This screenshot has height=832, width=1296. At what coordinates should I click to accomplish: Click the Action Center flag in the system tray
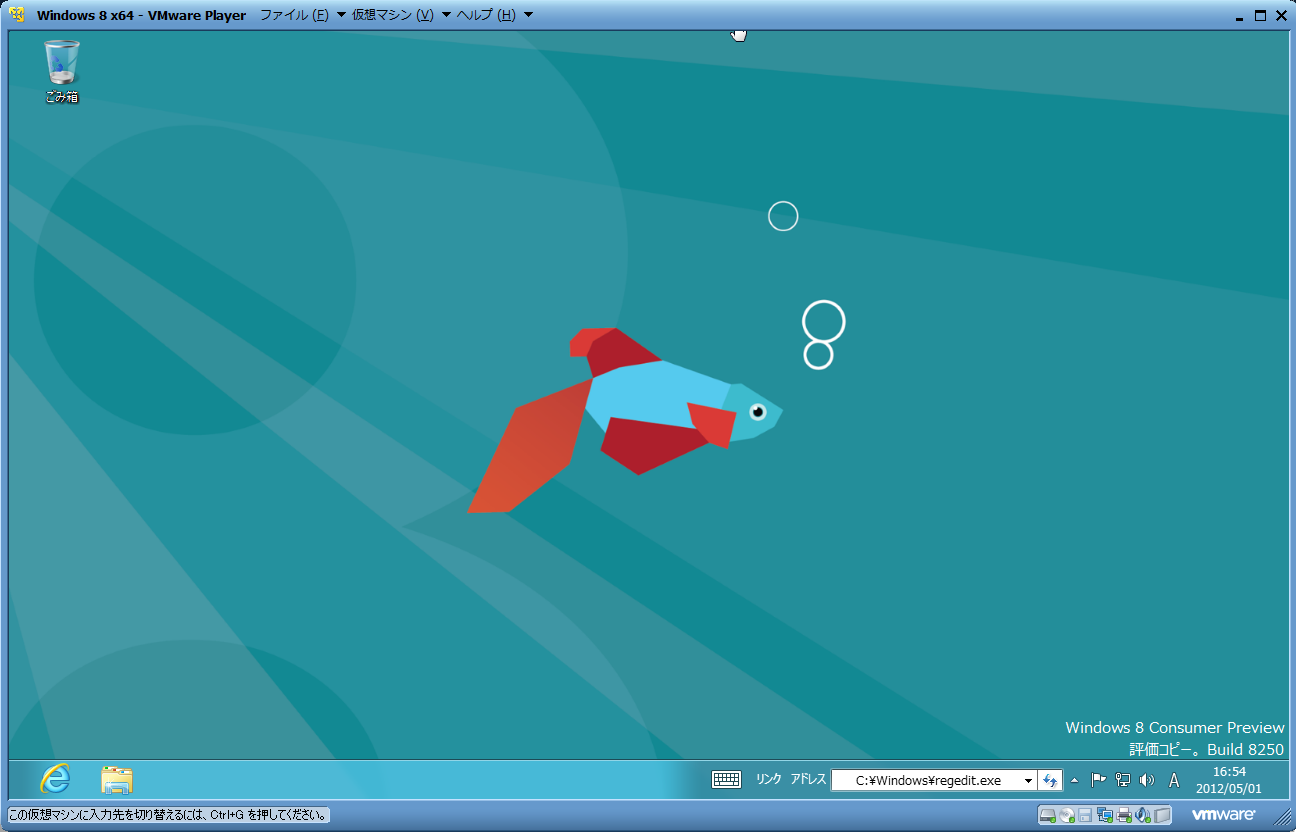(1098, 780)
